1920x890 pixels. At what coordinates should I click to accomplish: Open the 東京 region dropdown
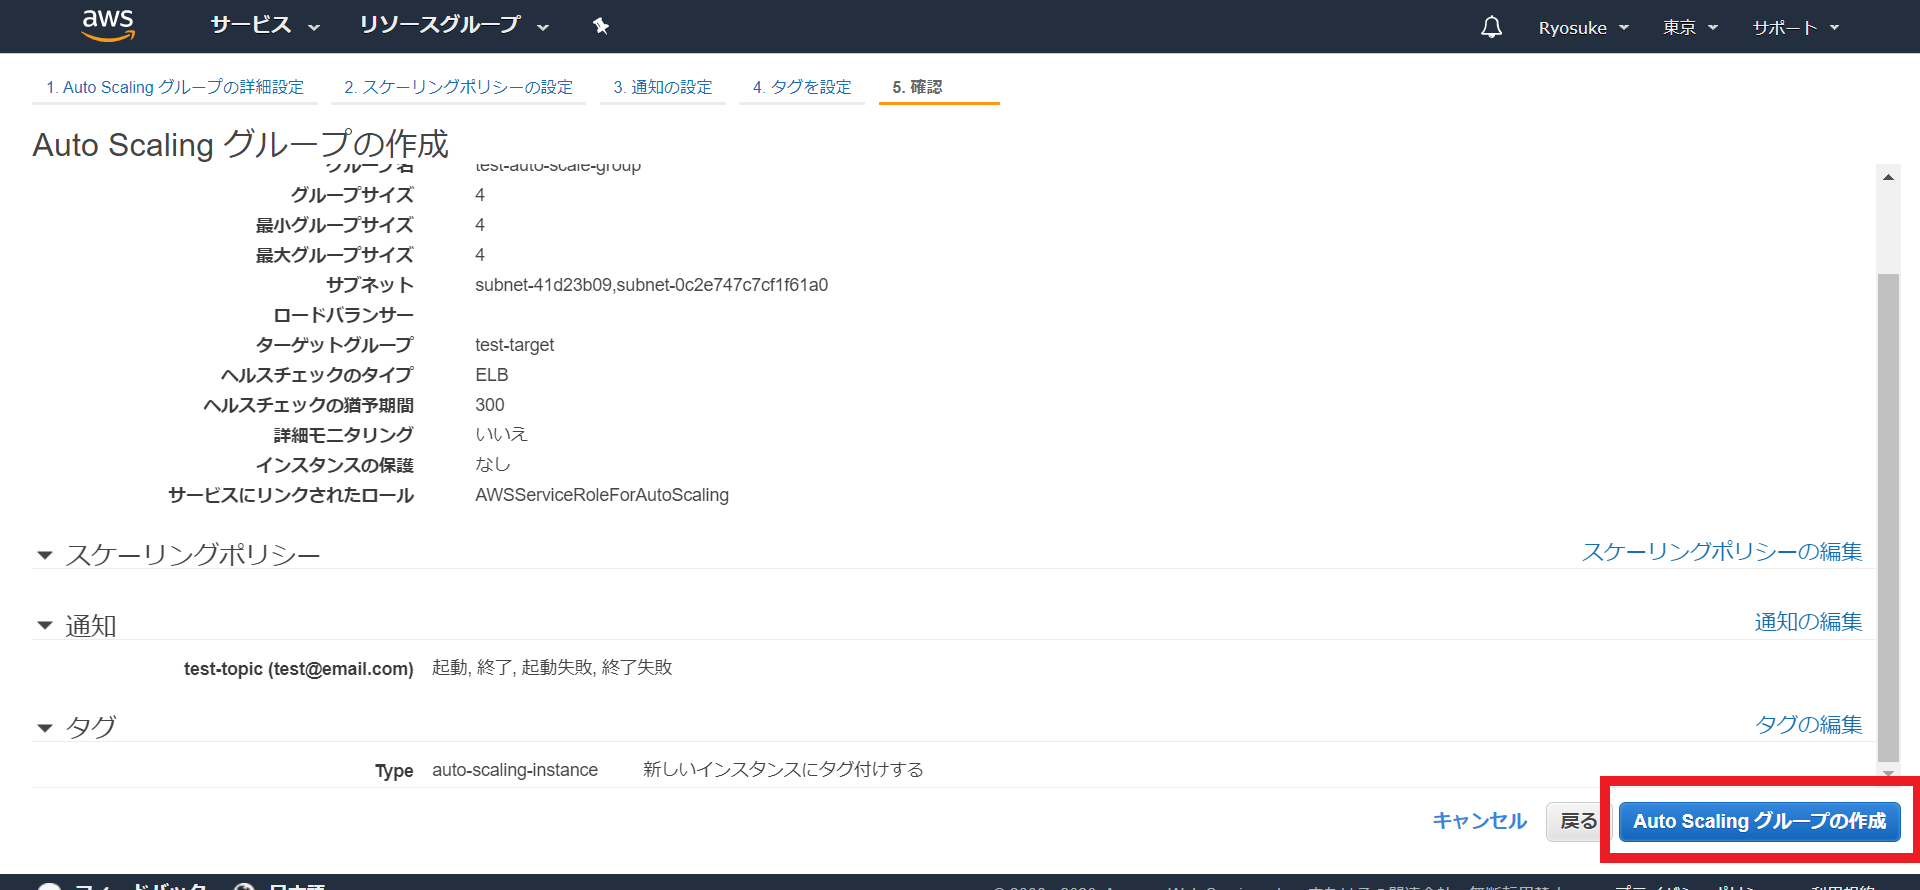click(x=1690, y=28)
